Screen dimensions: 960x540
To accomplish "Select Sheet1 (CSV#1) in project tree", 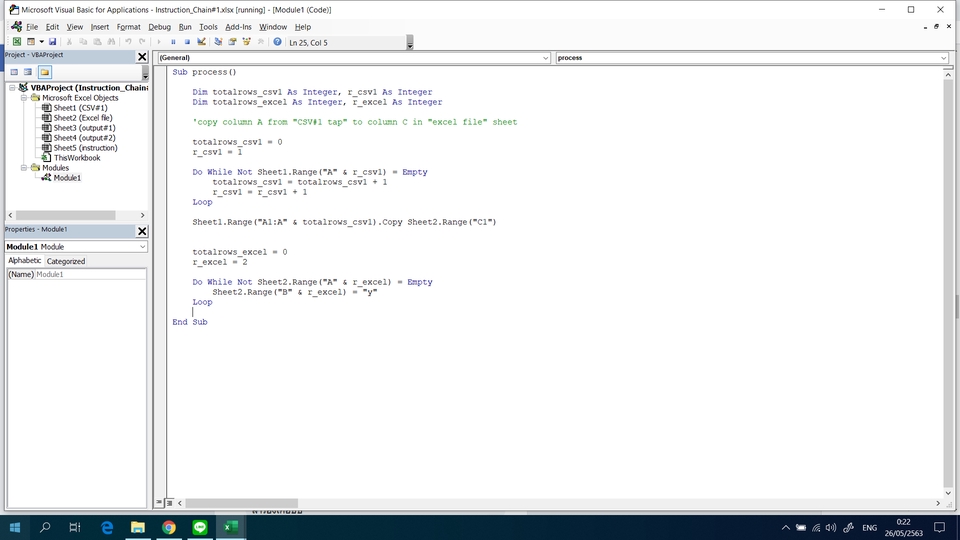I will pos(80,108).
